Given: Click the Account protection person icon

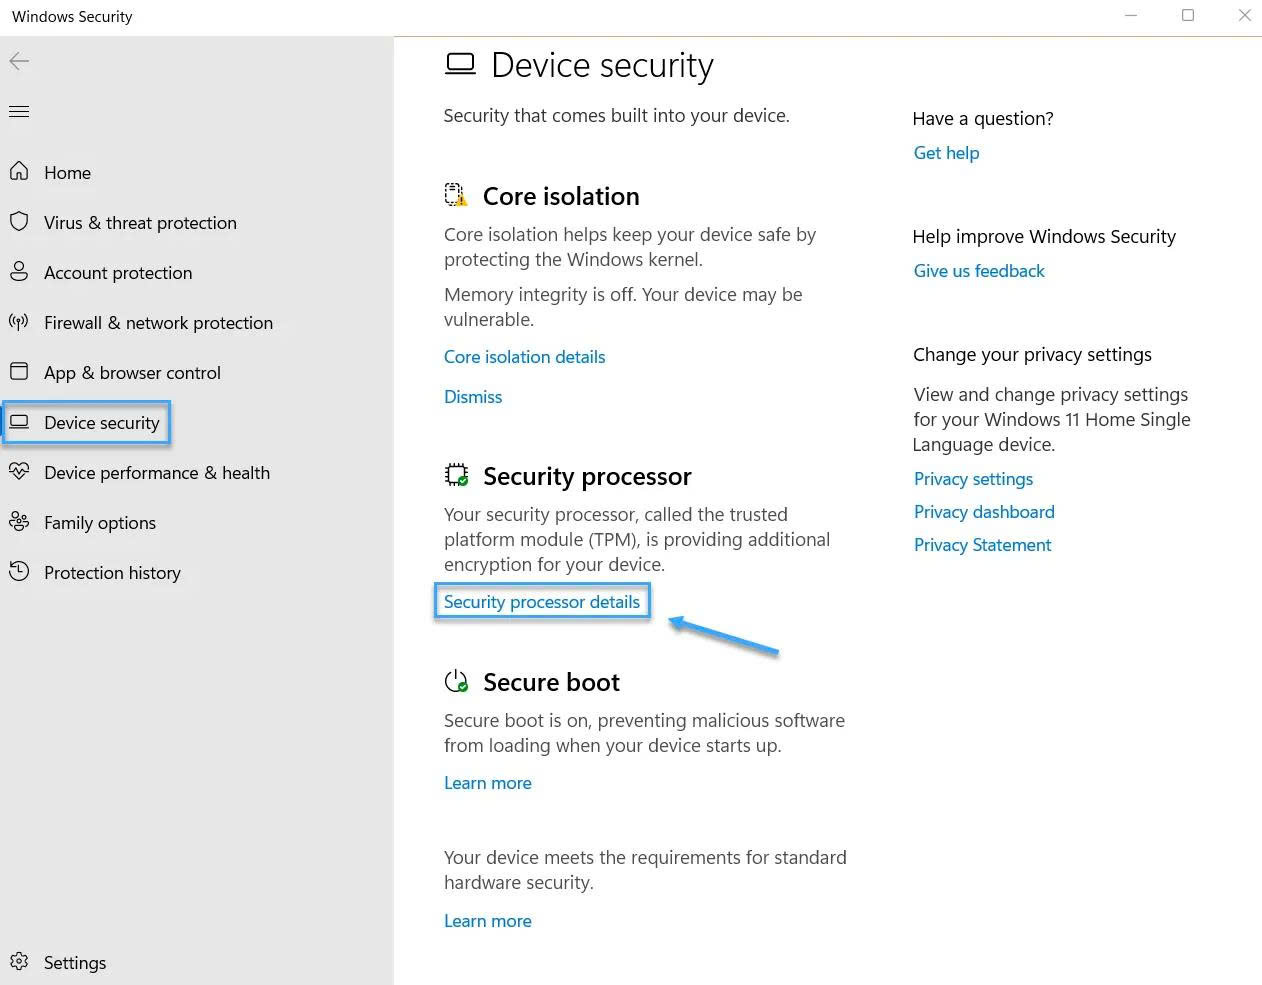Looking at the screenshot, I should tap(19, 272).
